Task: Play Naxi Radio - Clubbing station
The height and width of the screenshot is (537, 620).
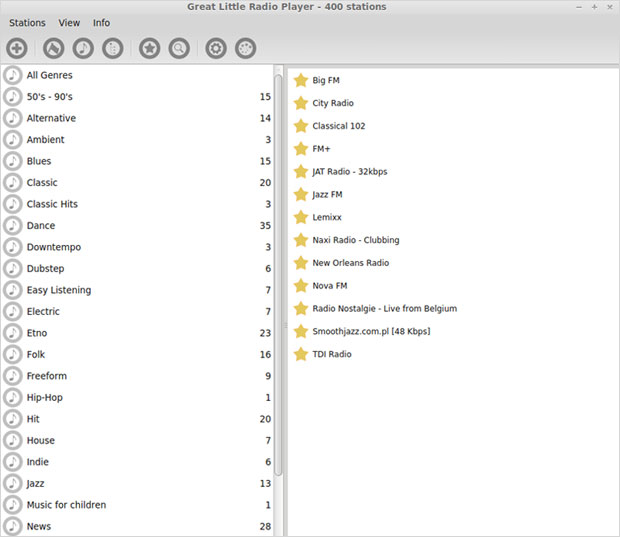Action: pyautogui.click(x=356, y=240)
